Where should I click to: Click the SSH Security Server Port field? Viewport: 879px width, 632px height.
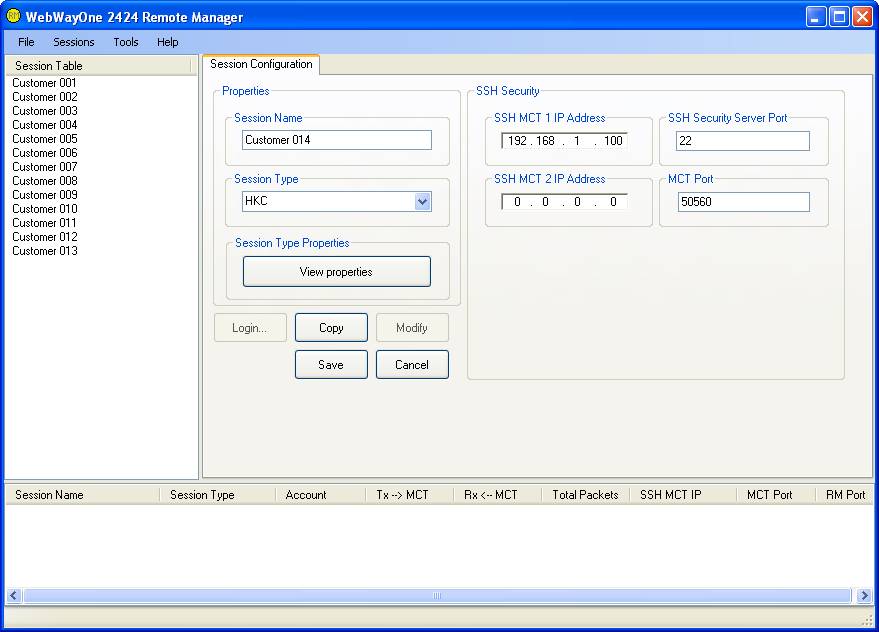(x=742, y=141)
